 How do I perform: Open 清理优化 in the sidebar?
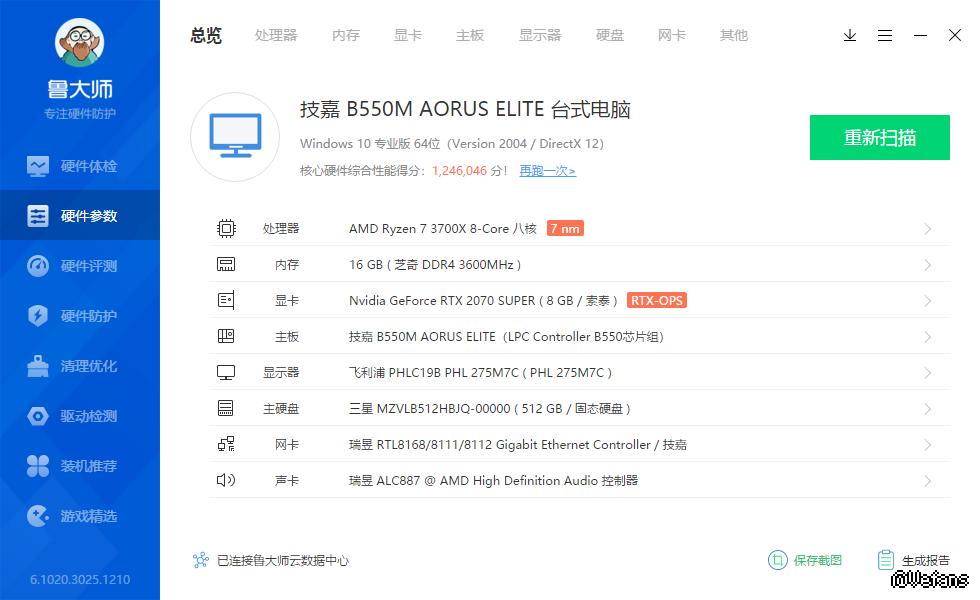(x=80, y=366)
